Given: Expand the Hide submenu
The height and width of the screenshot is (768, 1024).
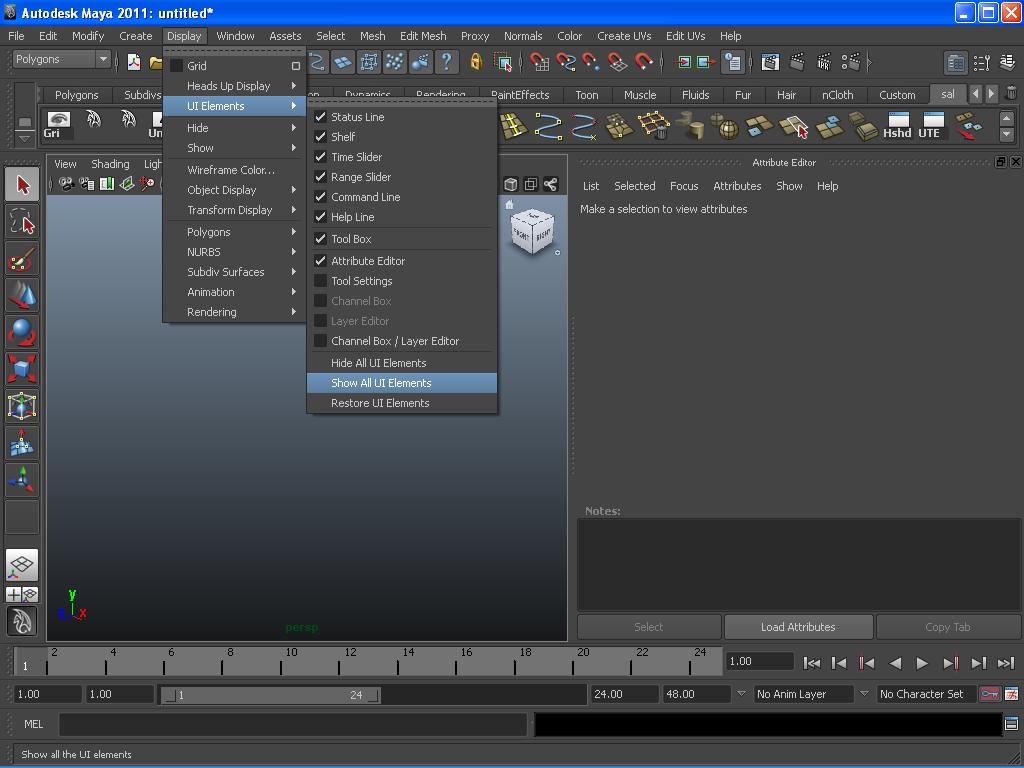Looking at the screenshot, I should [x=234, y=128].
